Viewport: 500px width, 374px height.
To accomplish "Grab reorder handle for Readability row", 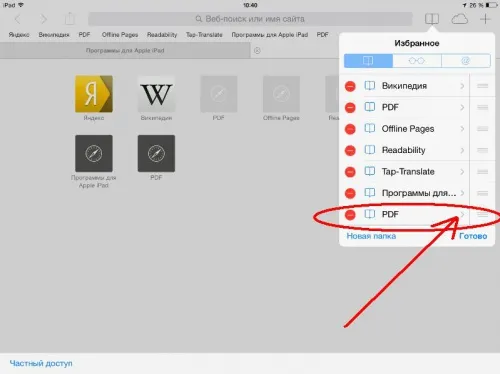I will 482,150.
